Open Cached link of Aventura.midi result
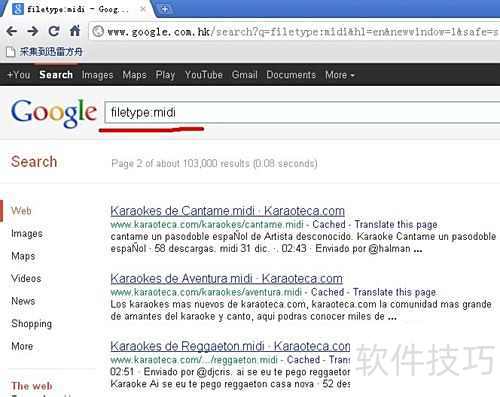500x397 pixels. pos(327,292)
